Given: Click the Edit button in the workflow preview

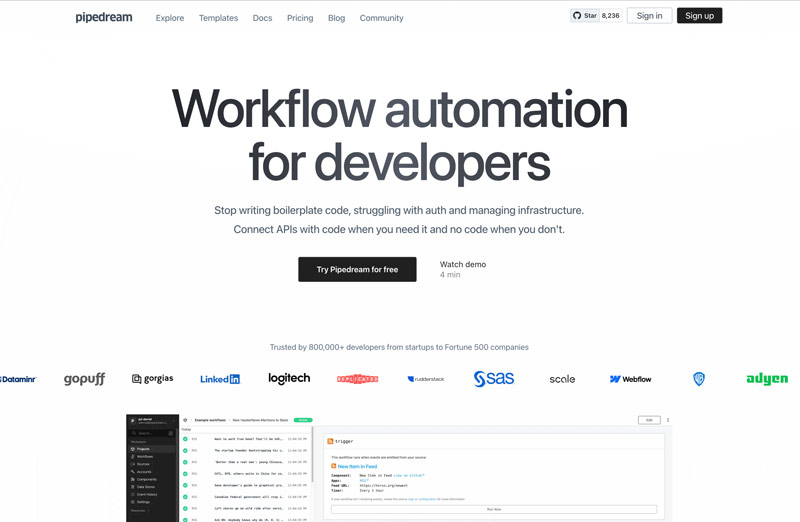Looking at the screenshot, I should tap(649, 420).
